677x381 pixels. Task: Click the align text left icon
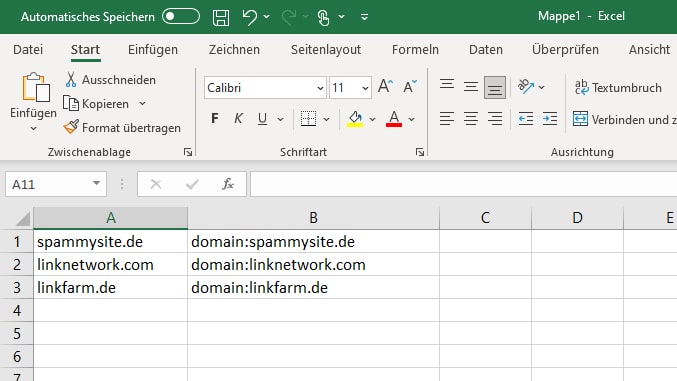coord(447,119)
